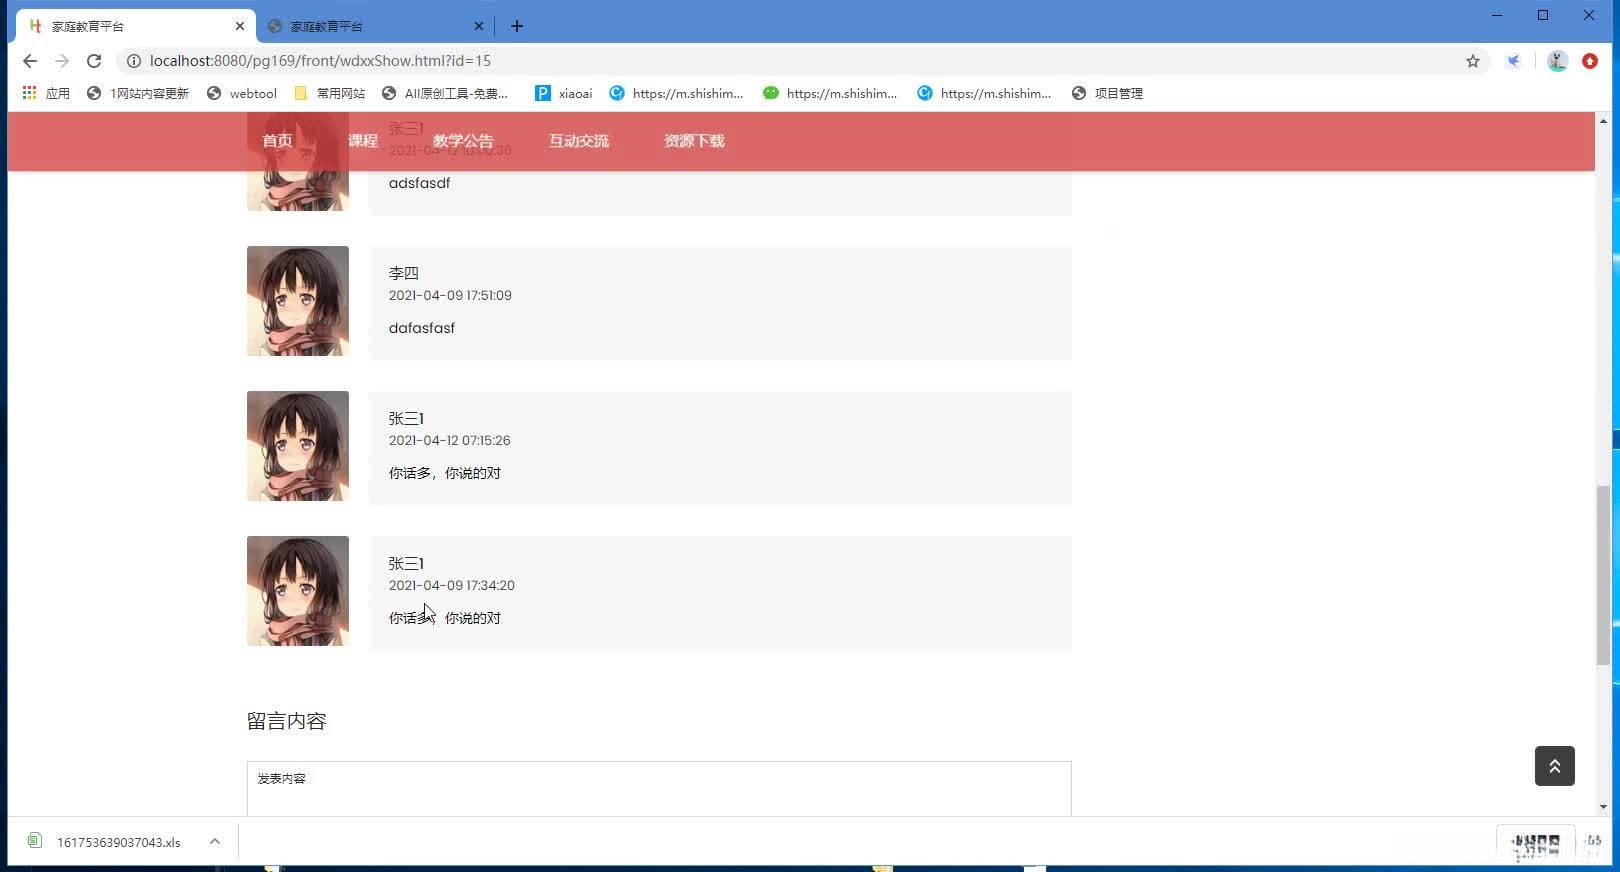
Task: Go to 首页 in the navigation
Action: pyautogui.click(x=278, y=141)
